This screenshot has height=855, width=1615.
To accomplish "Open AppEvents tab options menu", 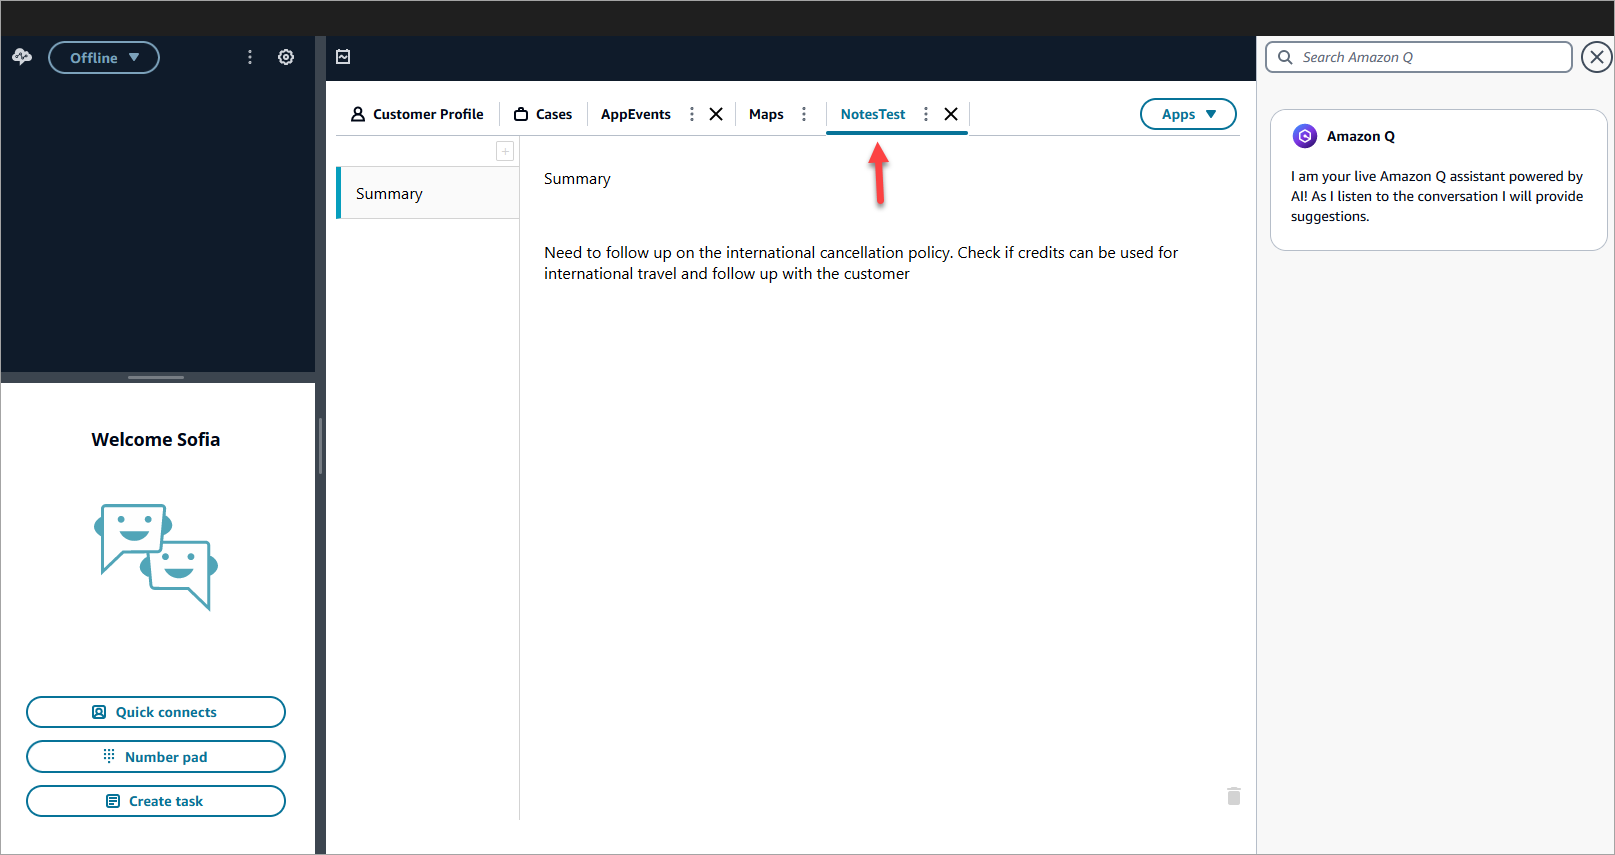I will tap(692, 114).
